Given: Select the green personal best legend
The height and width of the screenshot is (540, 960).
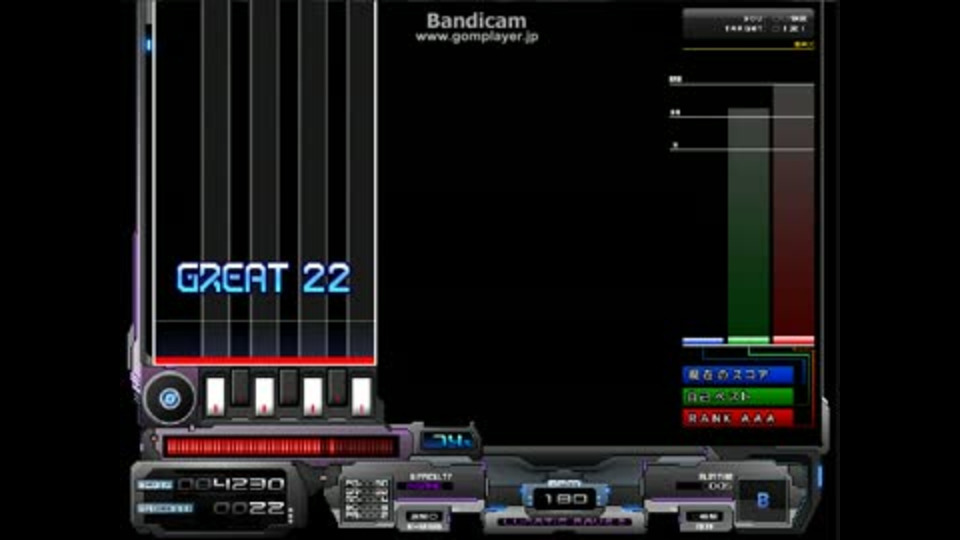Looking at the screenshot, I should [738, 397].
